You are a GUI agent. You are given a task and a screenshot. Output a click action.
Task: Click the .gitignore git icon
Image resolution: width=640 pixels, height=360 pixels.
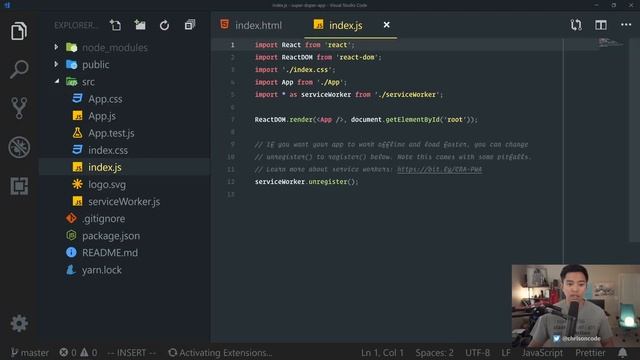[71, 218]
